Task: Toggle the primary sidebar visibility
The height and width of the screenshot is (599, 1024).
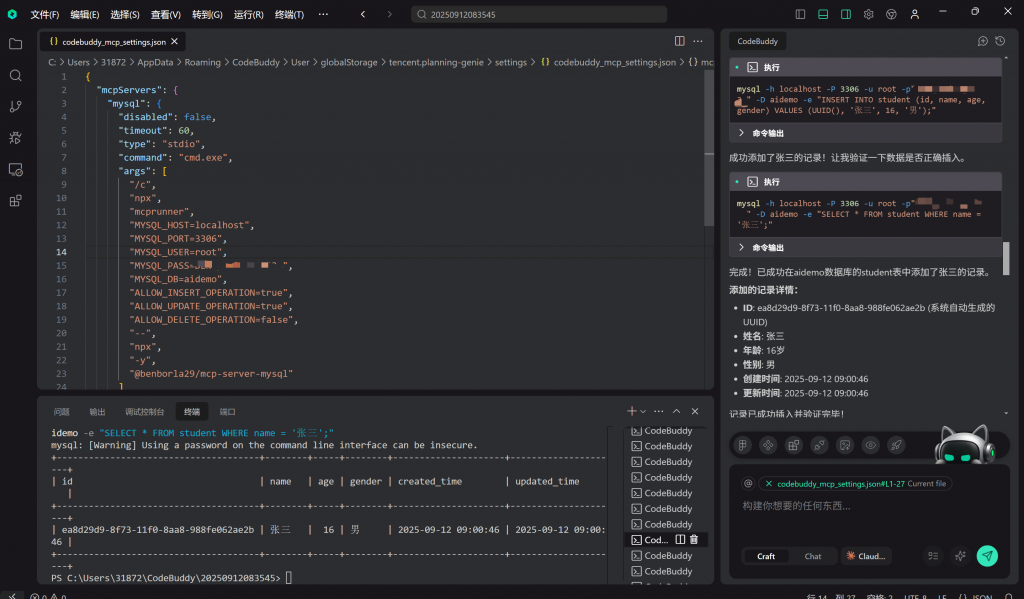Action: tap(800, 15)
